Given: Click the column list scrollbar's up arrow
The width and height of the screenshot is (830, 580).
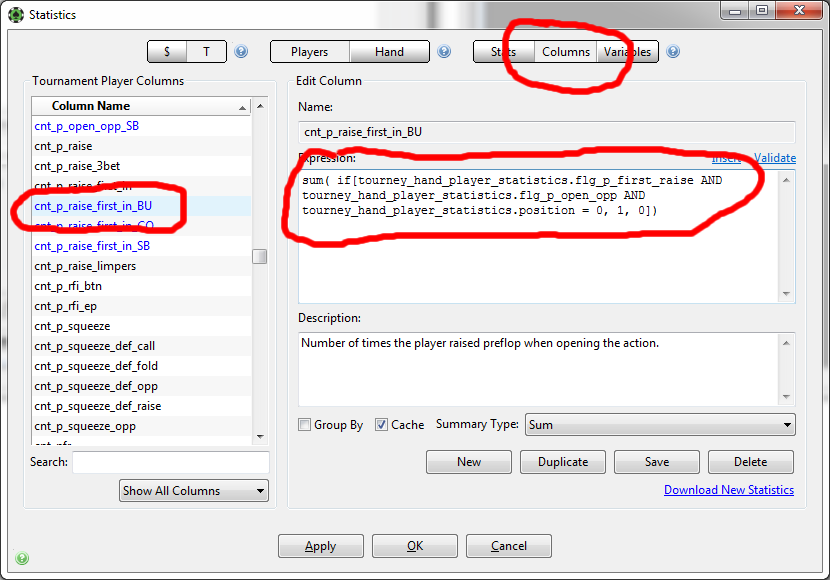Looking at the screenshot, I should click(x=260, y=106).
